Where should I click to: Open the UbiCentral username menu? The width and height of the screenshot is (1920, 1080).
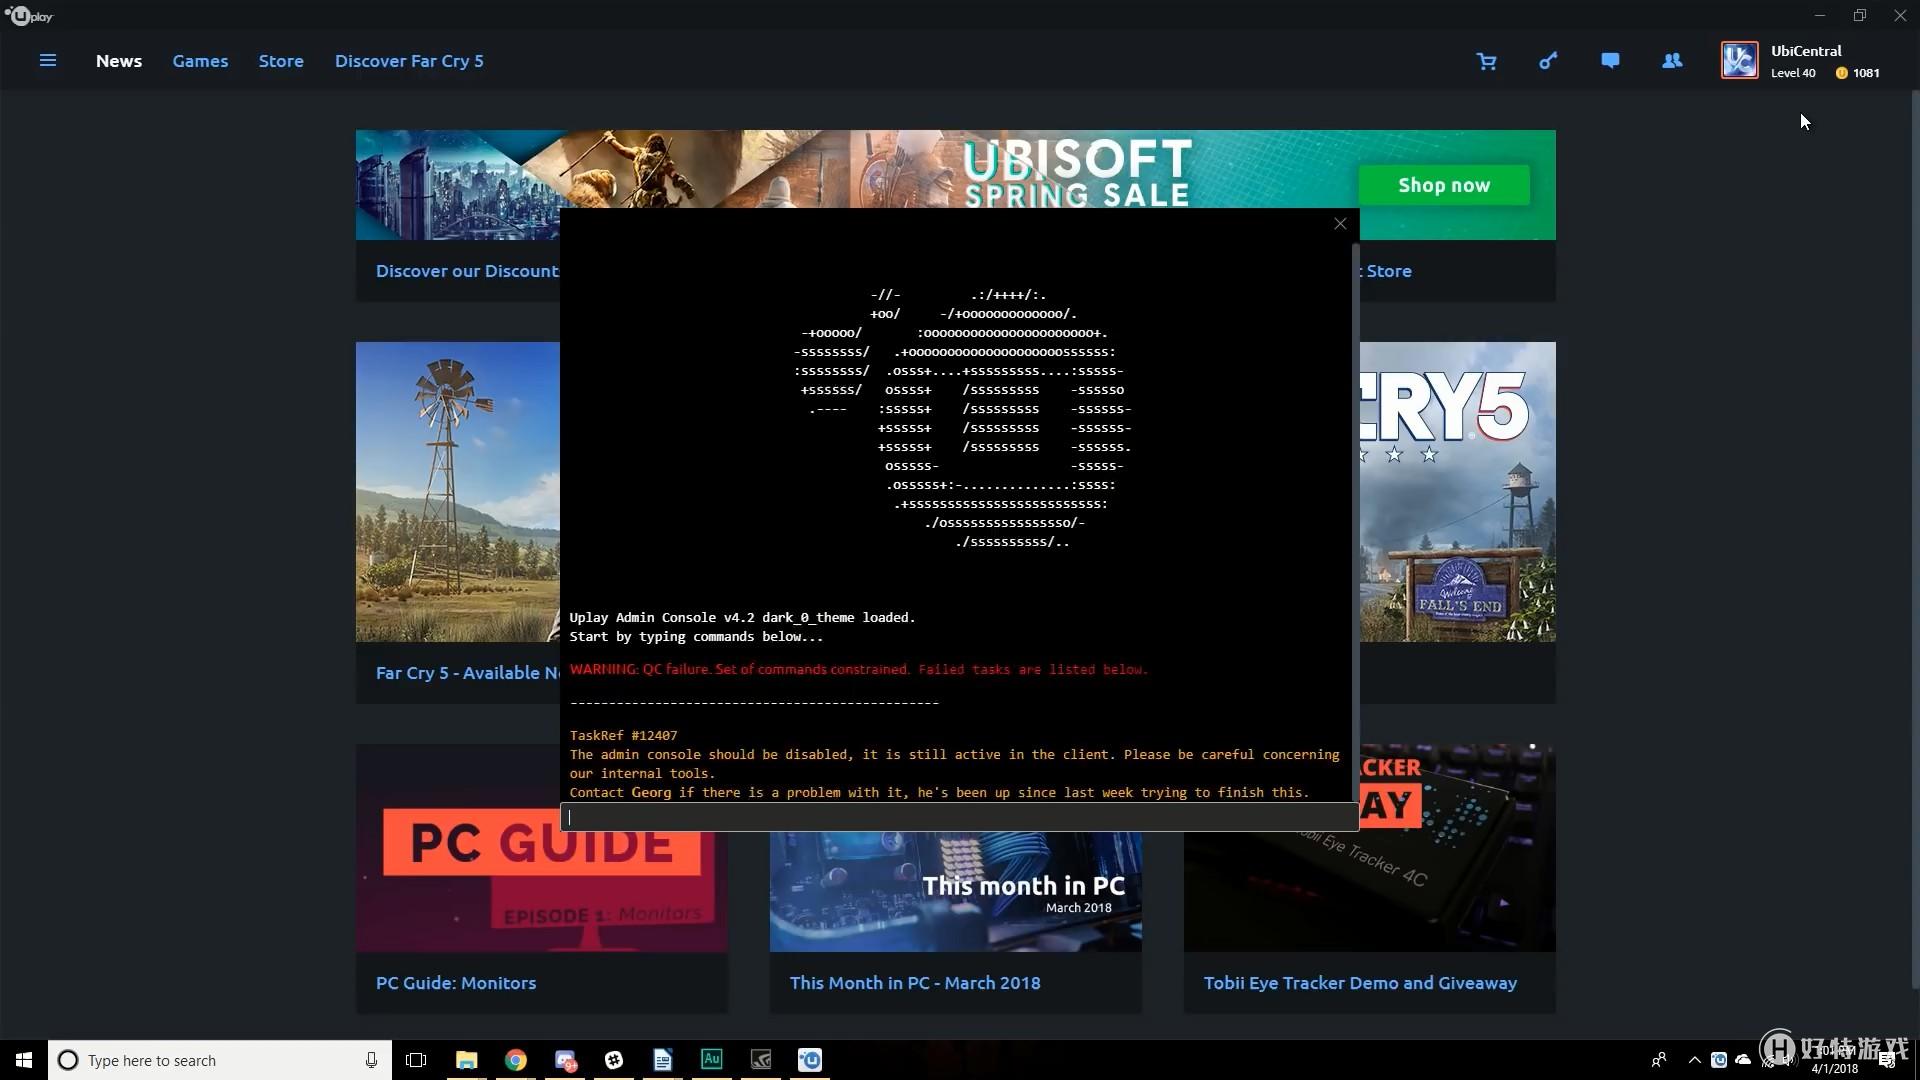click(x=1806, y=51)
